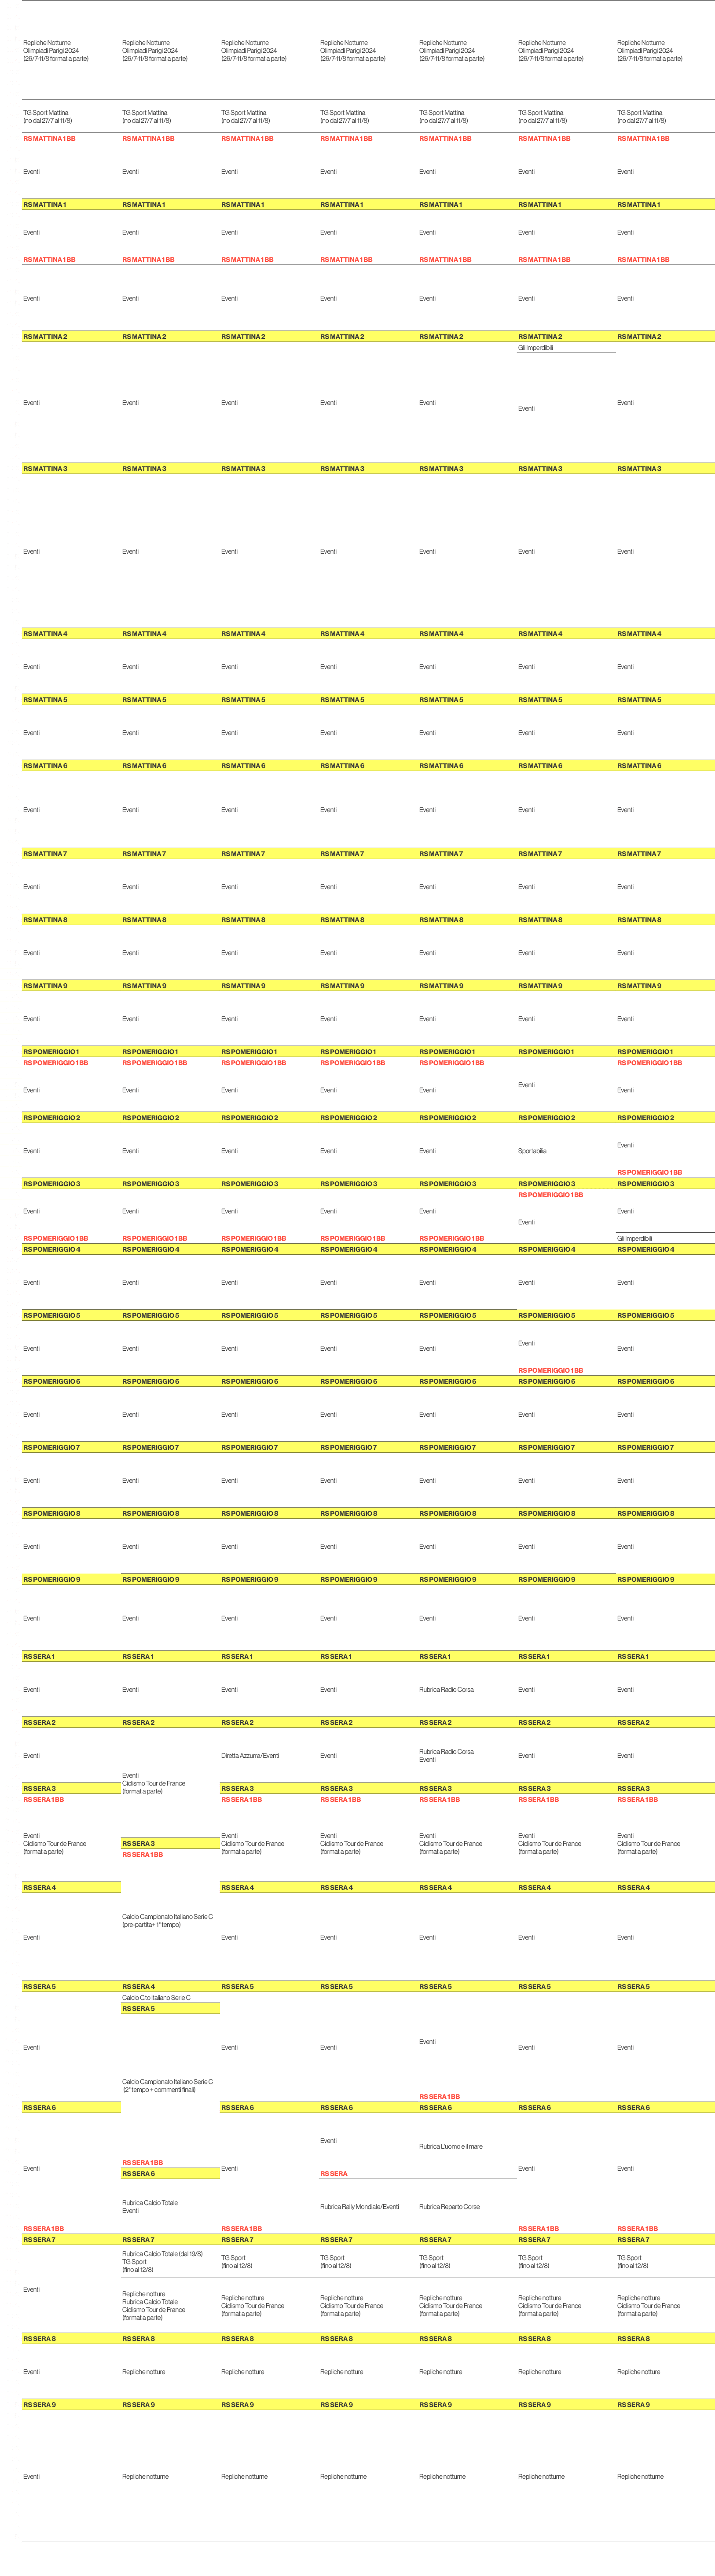Click 'Gli Imperdibili' just above RS POMERIGGIO 4
715x2576 pixels.
(634, 1238)
